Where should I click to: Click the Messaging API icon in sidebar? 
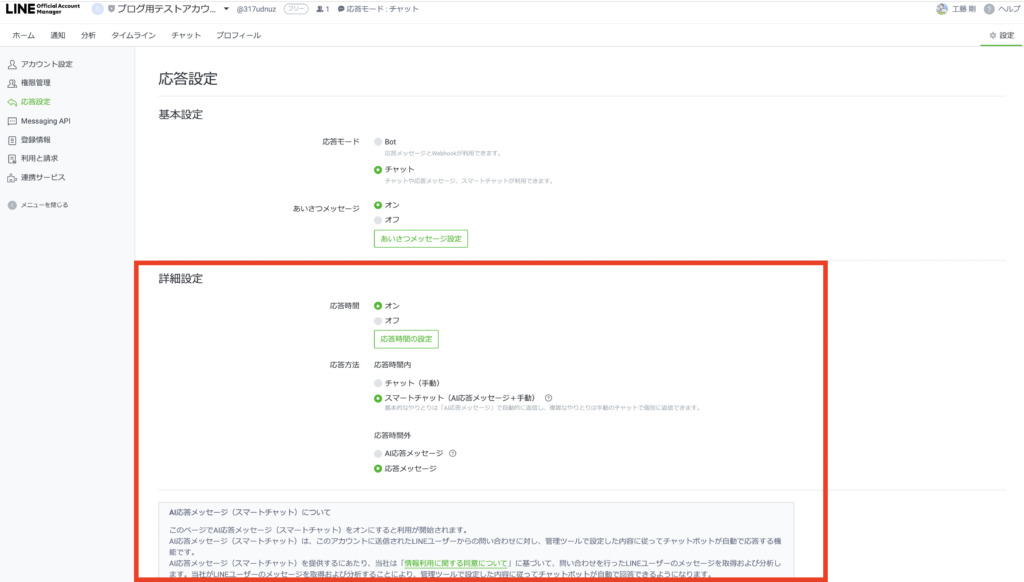(x=12, y=121)
